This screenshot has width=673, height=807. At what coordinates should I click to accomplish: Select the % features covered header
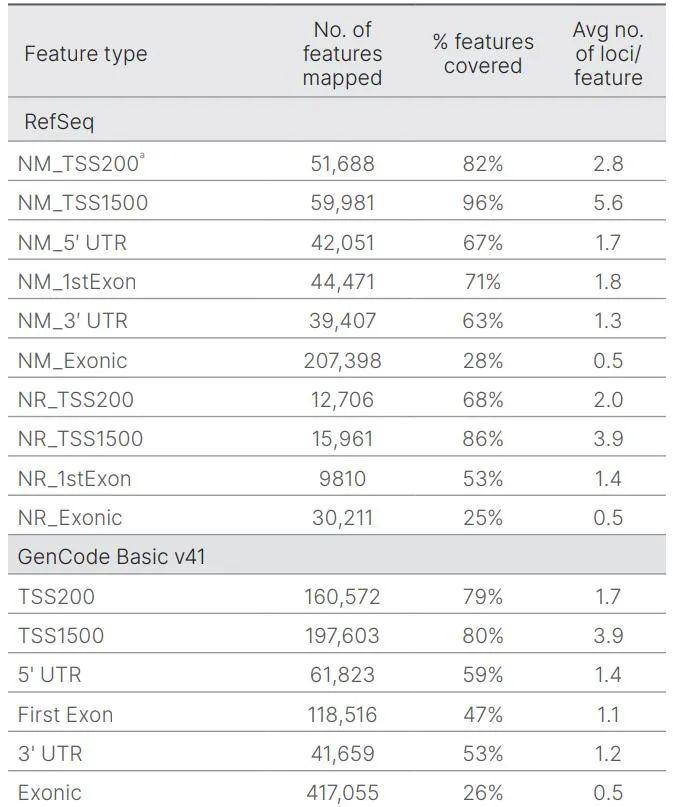482,54
